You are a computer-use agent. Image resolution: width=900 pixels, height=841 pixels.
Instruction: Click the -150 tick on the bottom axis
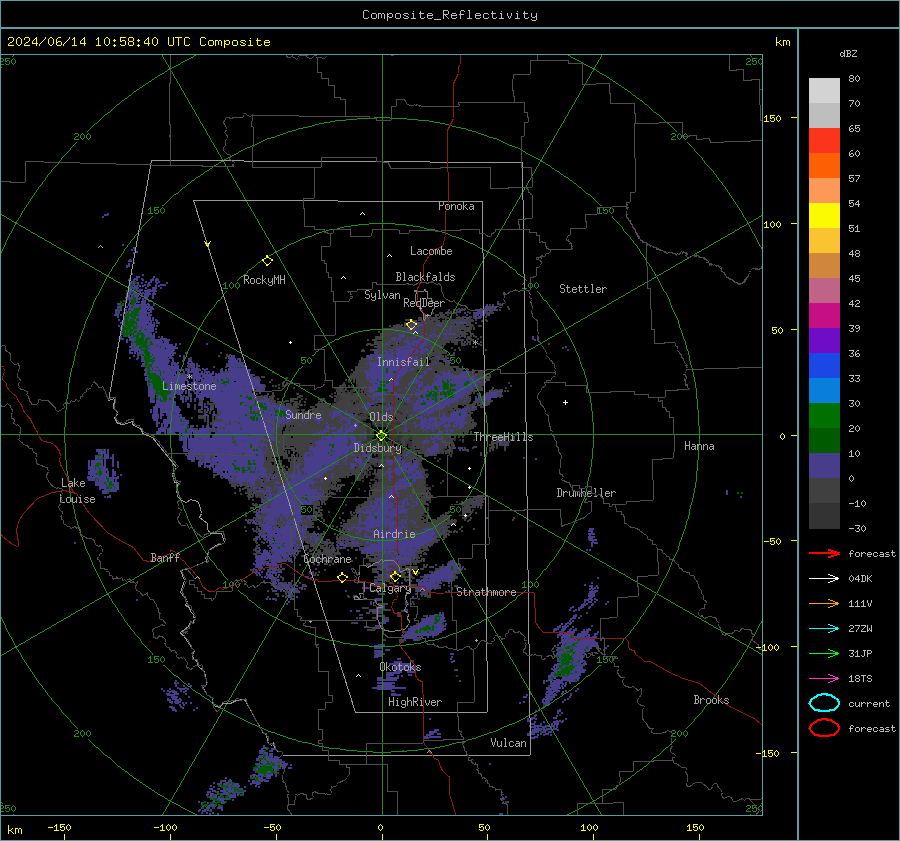pyautogui.click(x=59, y=827)
